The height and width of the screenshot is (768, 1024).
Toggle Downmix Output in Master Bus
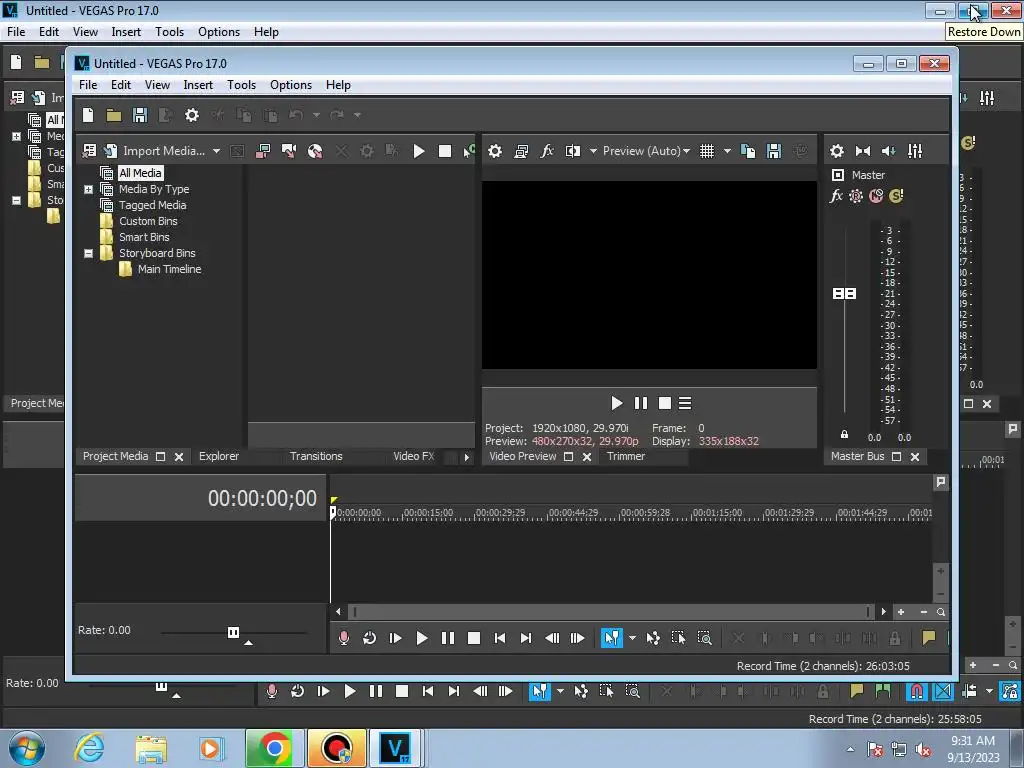pyautogui.click(x=863, y=151)
